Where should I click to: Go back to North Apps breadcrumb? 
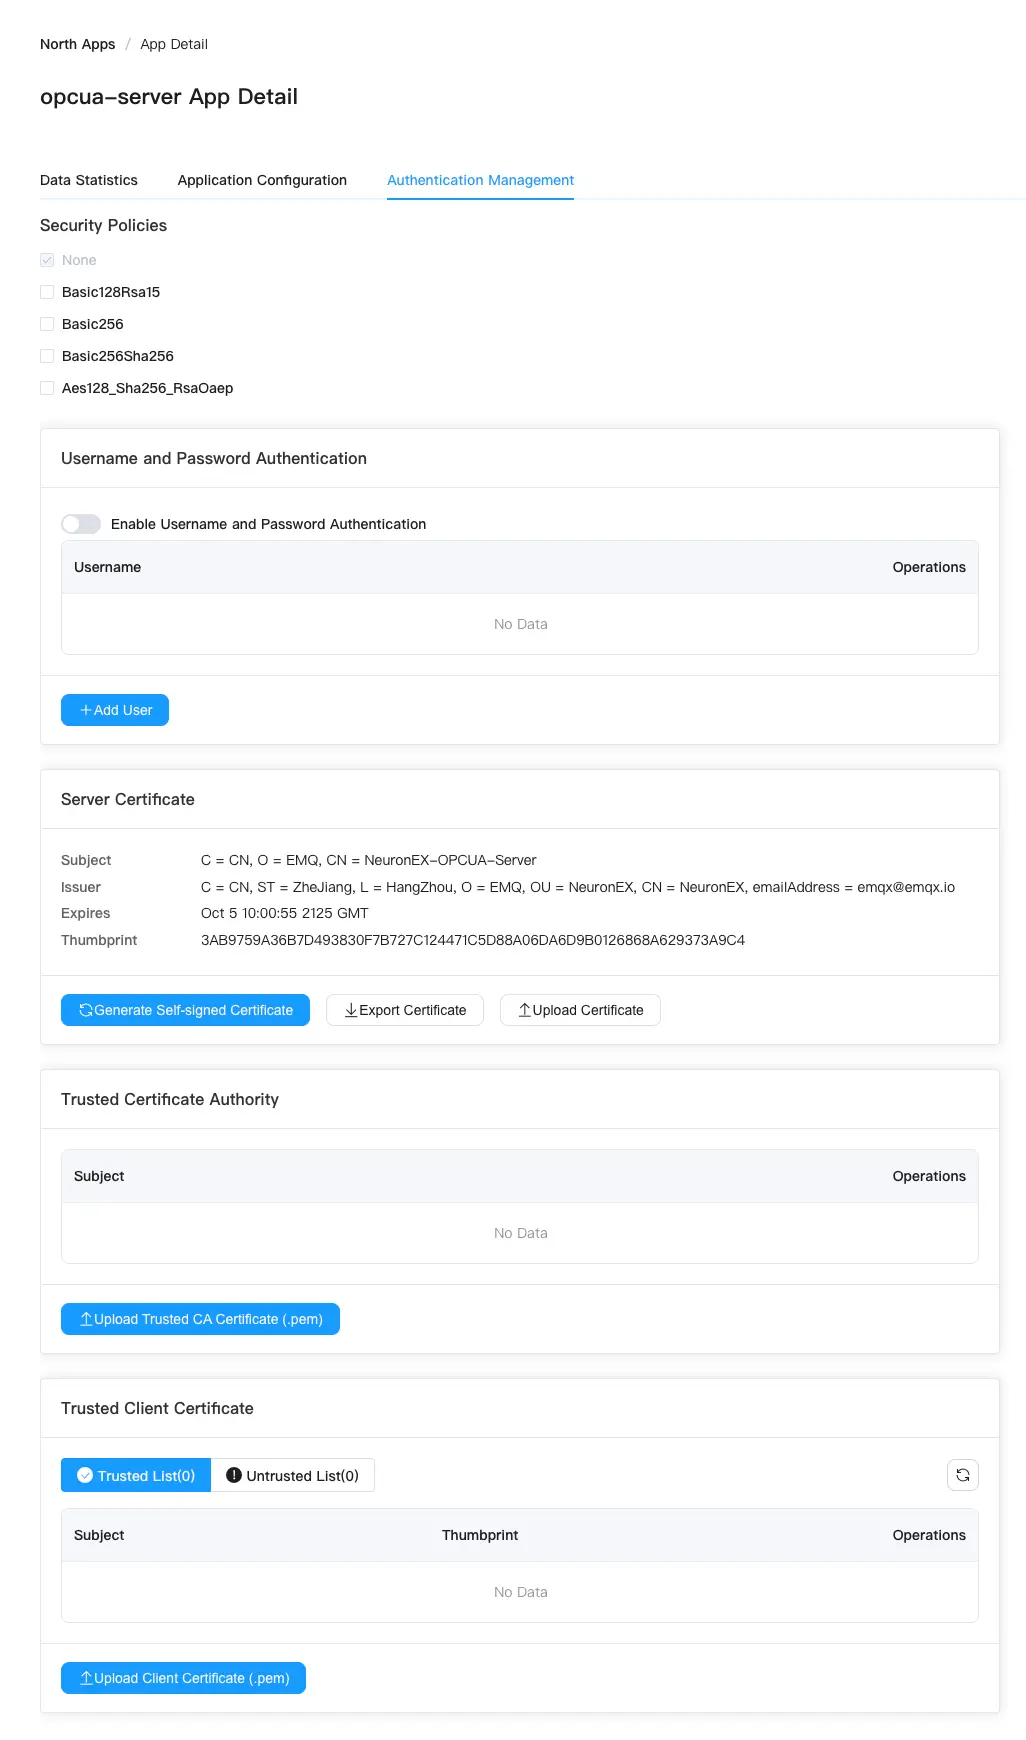[x=77, y=44]
